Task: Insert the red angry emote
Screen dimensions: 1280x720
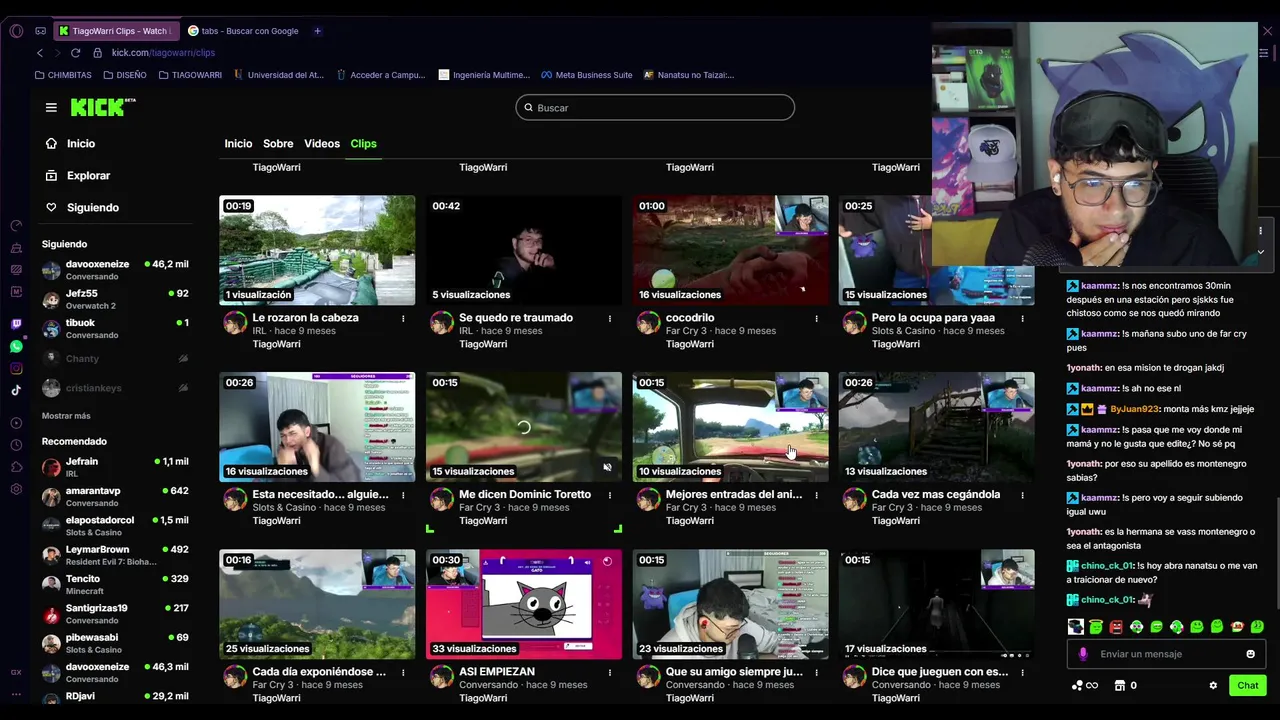Action: point(1116,627)
